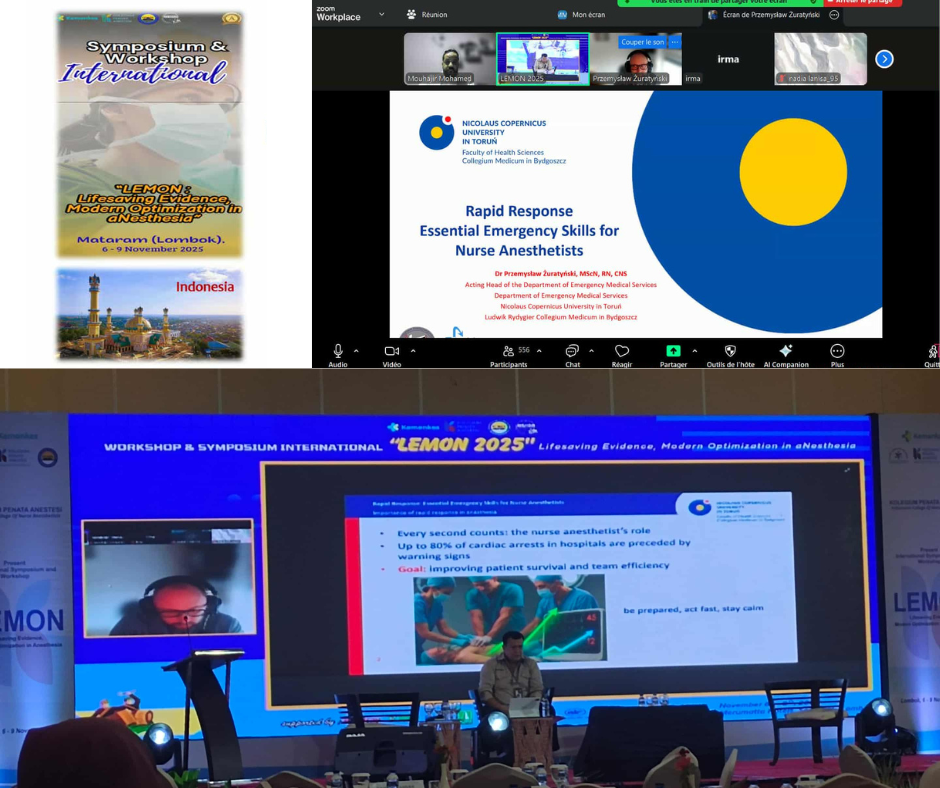940x788 pixels.
Task: Expand the audio options arrow
Action: [x=357, y=351]
